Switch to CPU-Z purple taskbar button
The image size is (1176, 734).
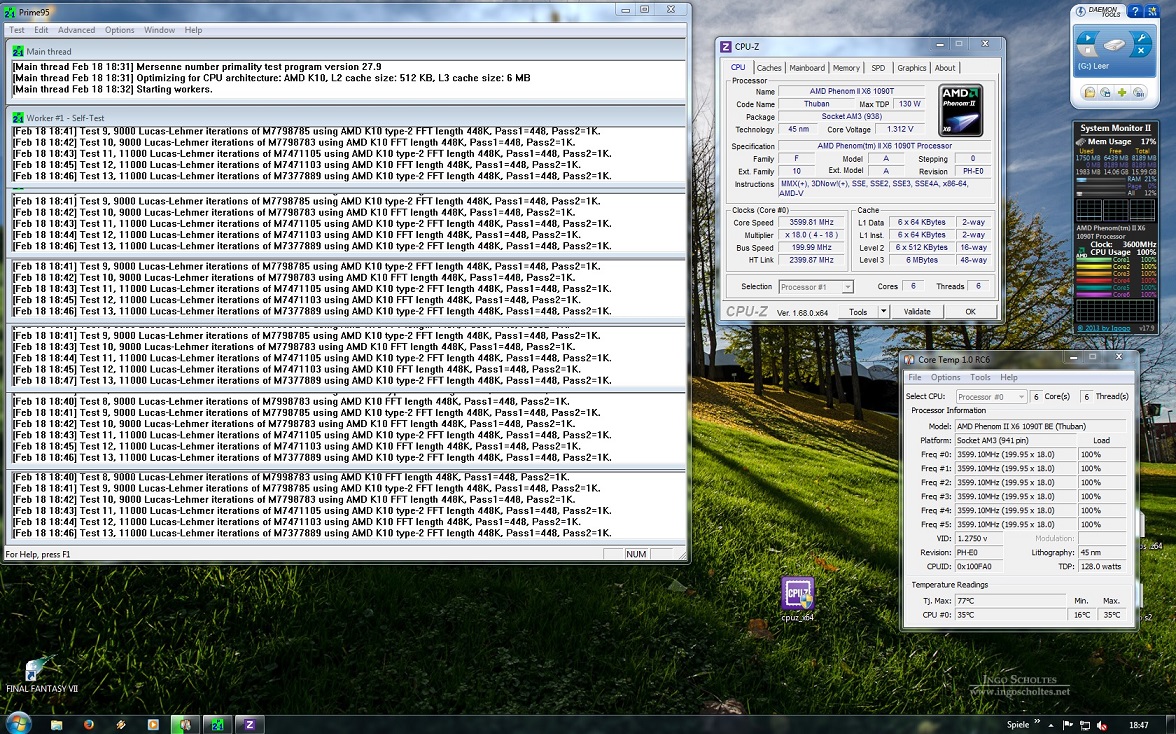(250, 724)
